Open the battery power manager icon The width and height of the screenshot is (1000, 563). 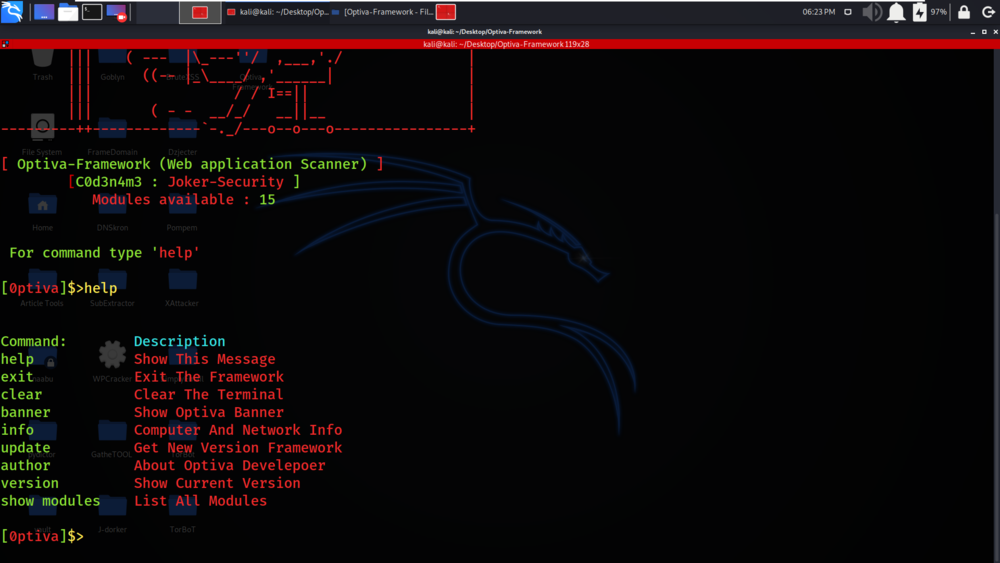pyautogui.click(x=919, y=12)
